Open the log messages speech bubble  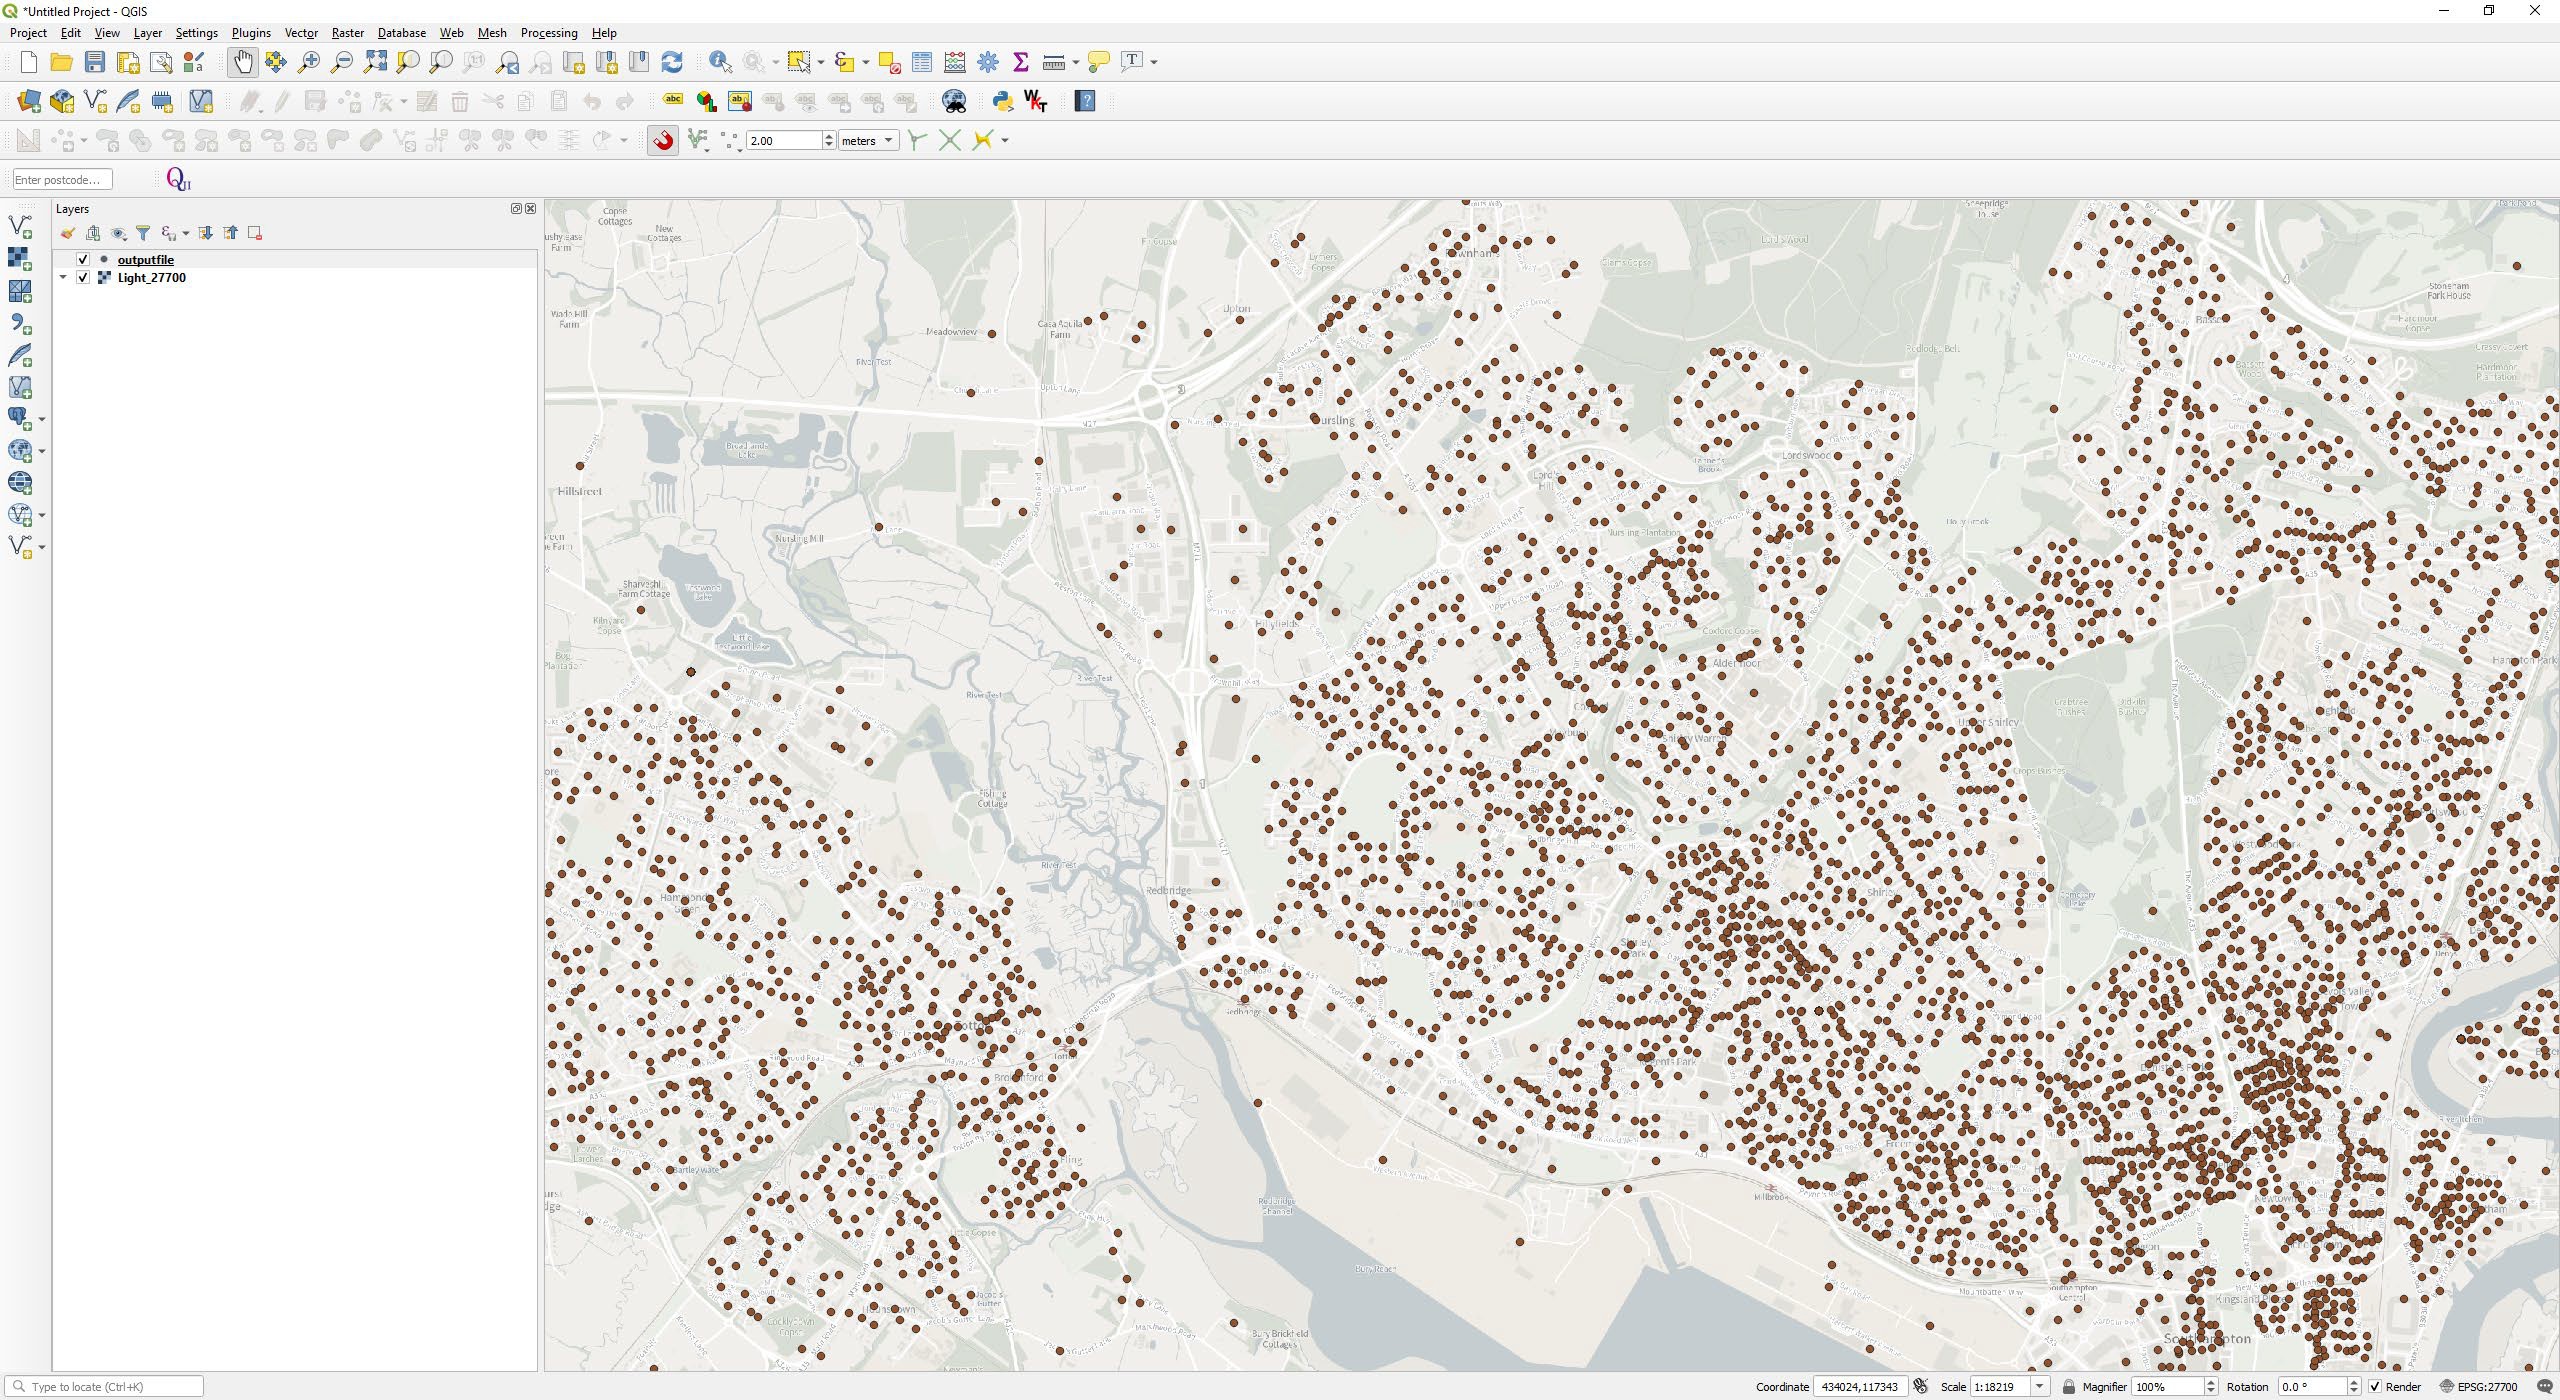point(2544,1386)
